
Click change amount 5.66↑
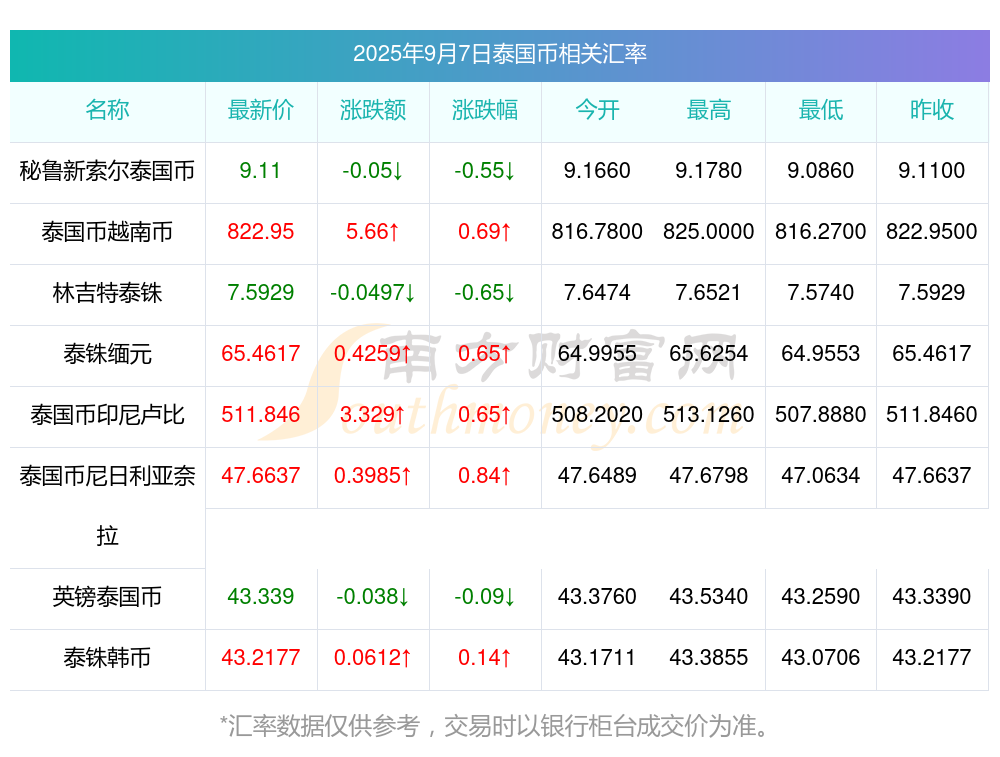pos(372,232)
